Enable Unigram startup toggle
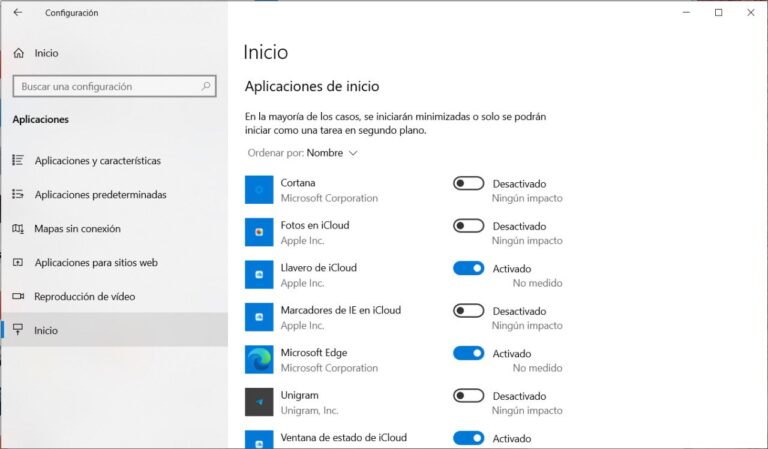The height and width of the screenshot is (449, 768). tap(468, 396)
